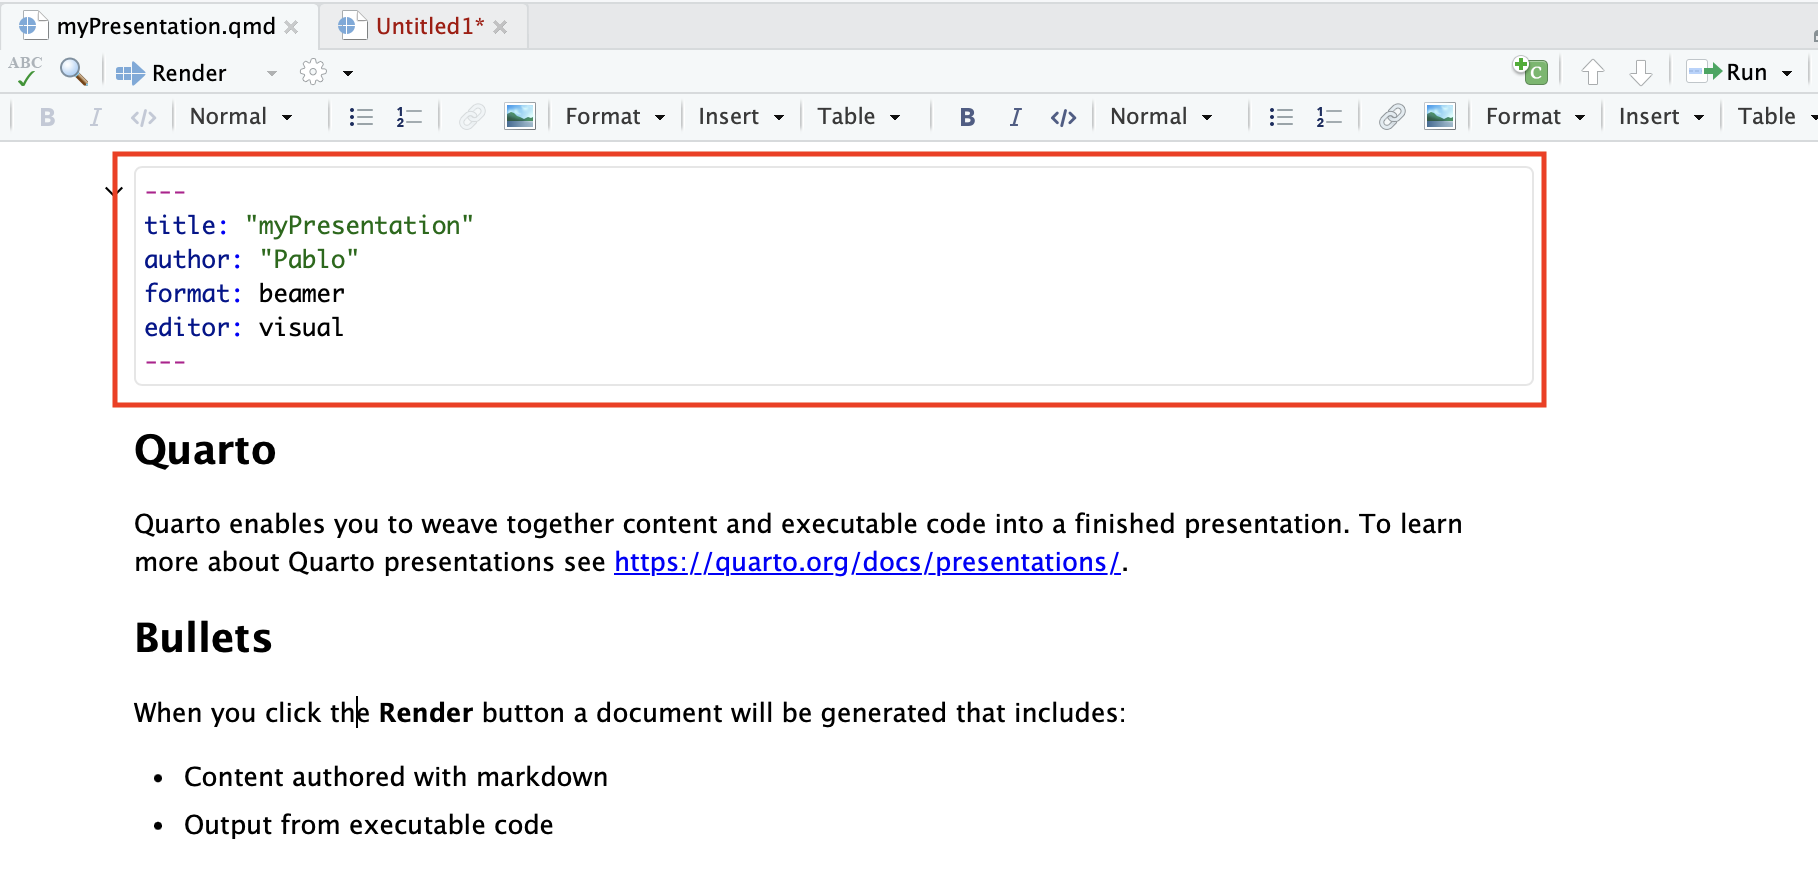
Task: Click the format: beamer YAML line
Action: click(x=244, y=293)
